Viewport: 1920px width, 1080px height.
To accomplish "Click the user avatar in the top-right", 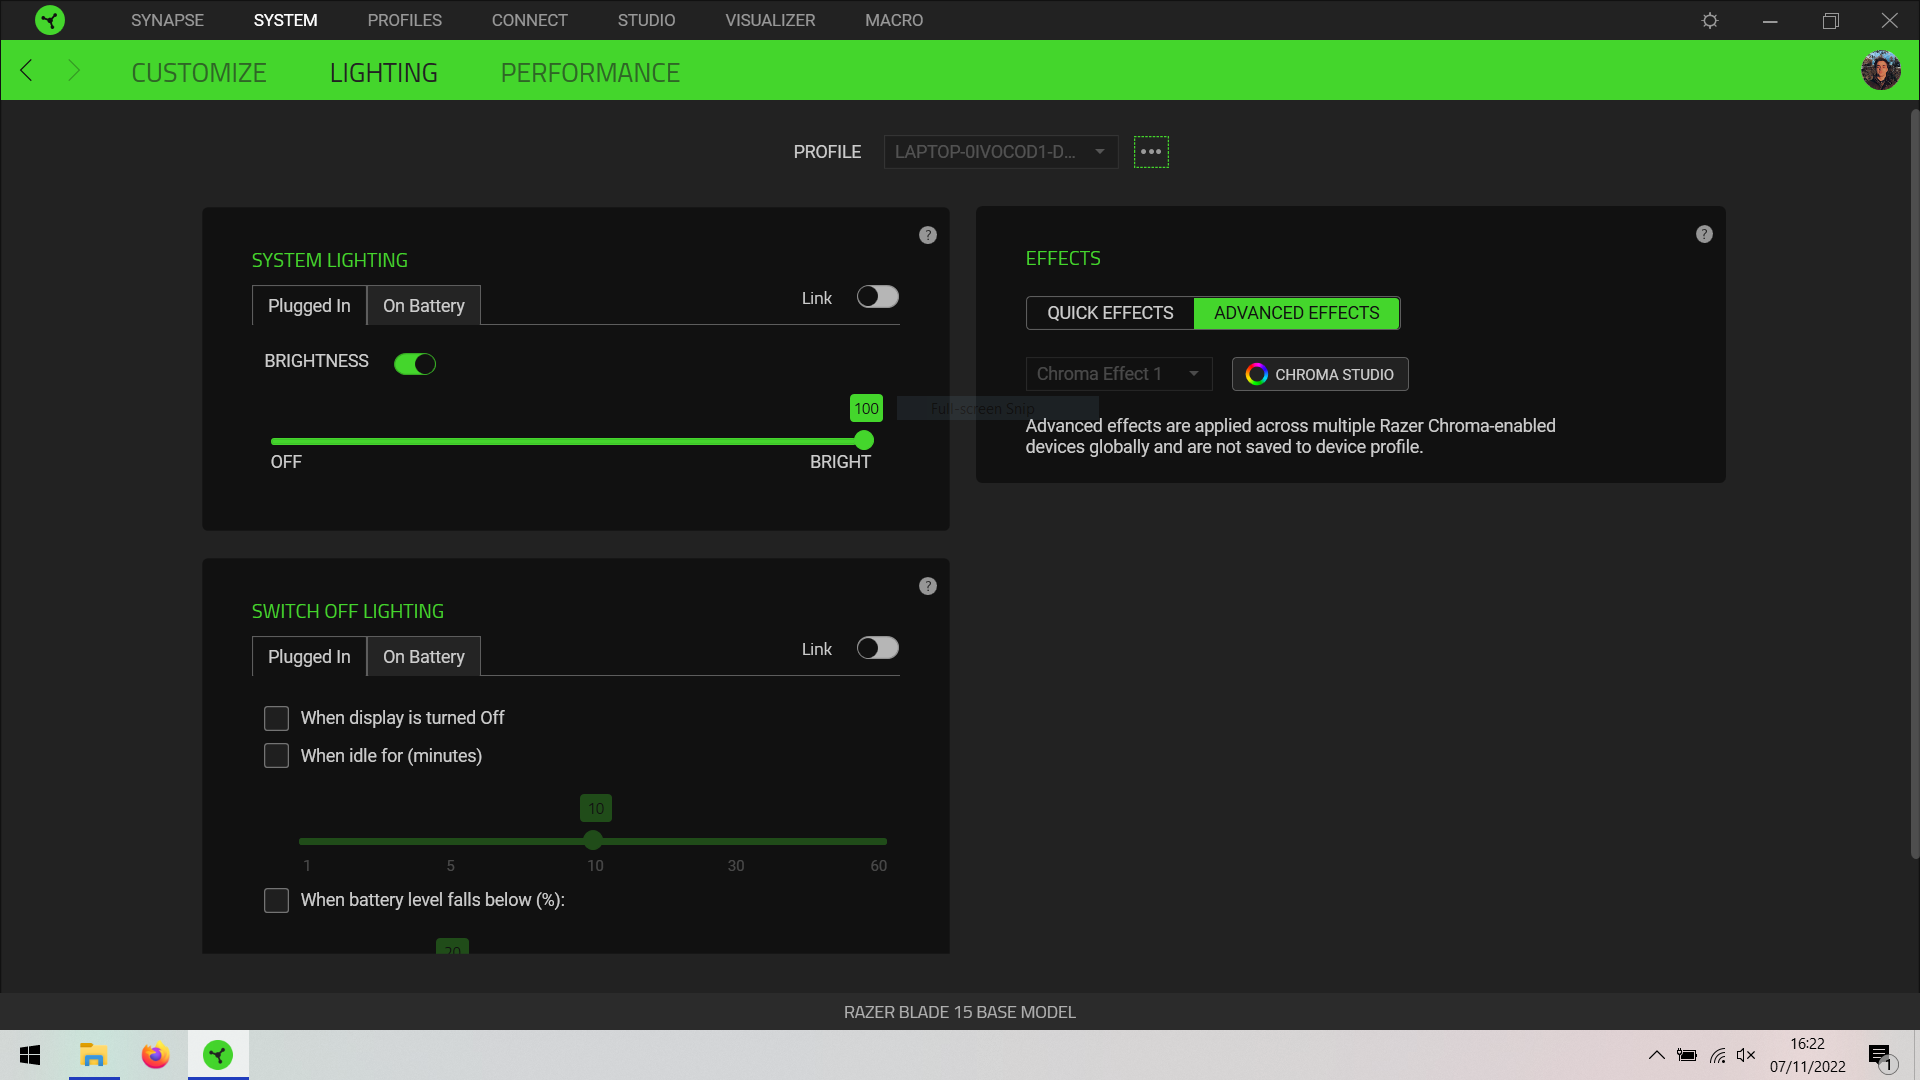I will (x=1881, y=69).
